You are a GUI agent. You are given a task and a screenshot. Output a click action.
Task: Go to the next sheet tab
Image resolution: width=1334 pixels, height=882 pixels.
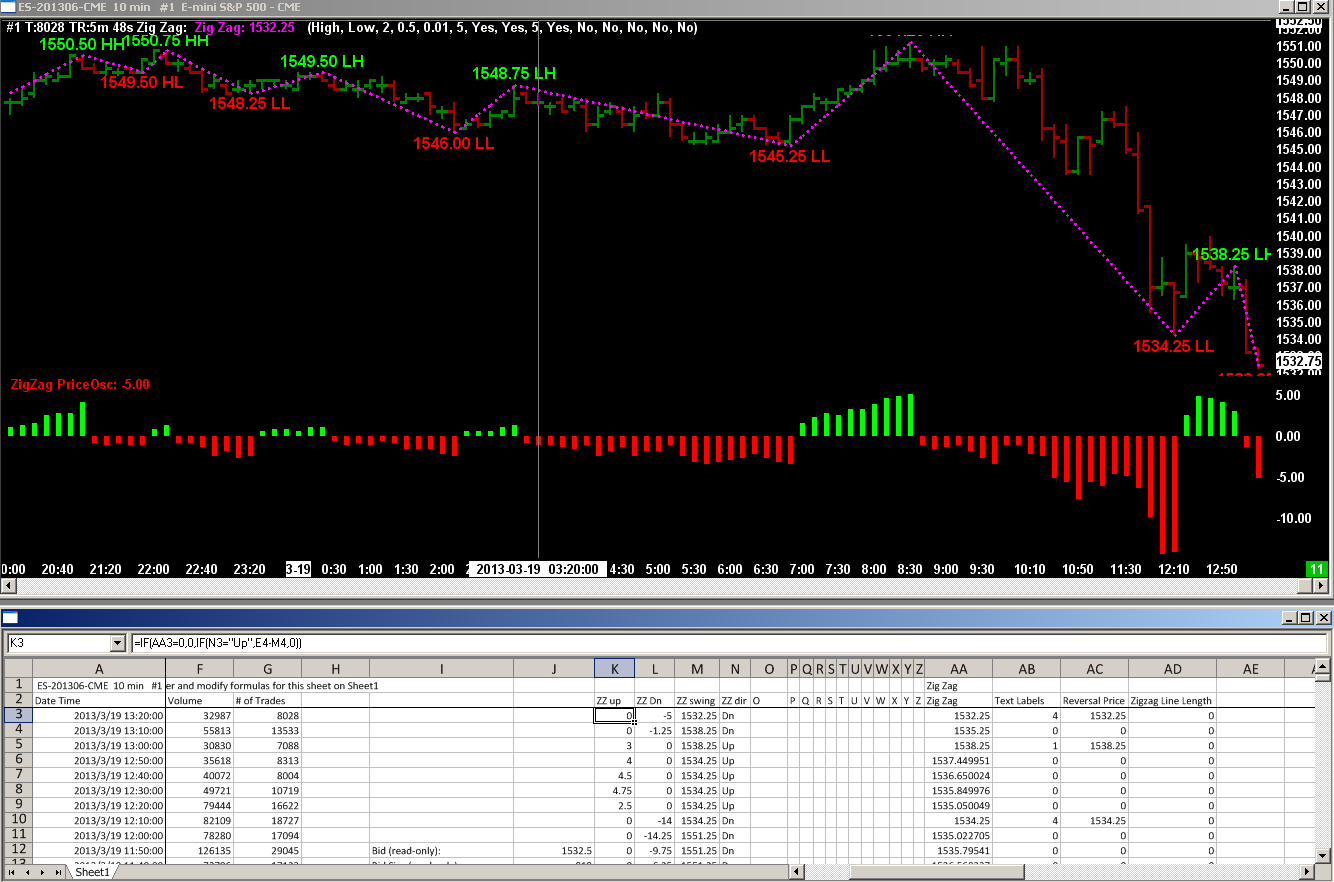(x=41, y=872)
